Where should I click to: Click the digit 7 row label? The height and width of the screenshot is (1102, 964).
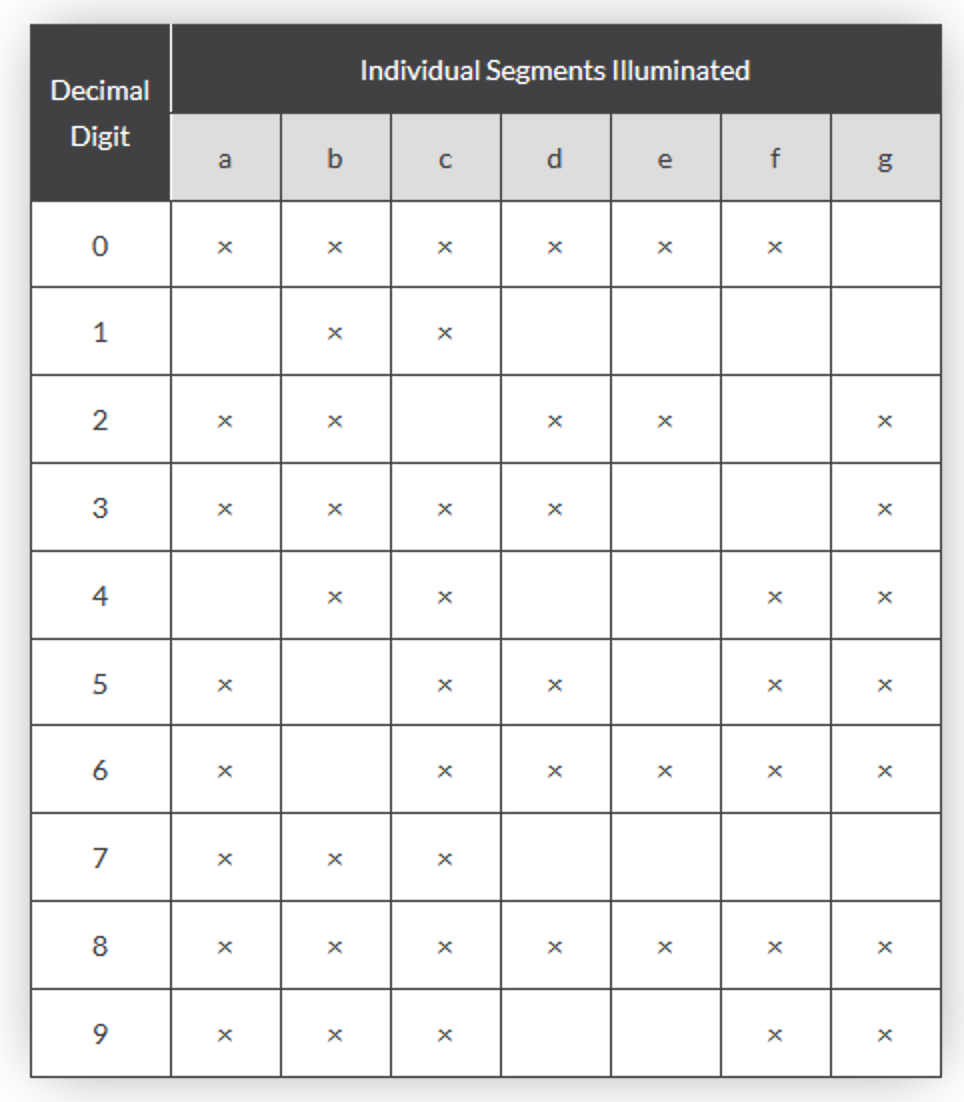pyautogui.click(x=100, y=857)
